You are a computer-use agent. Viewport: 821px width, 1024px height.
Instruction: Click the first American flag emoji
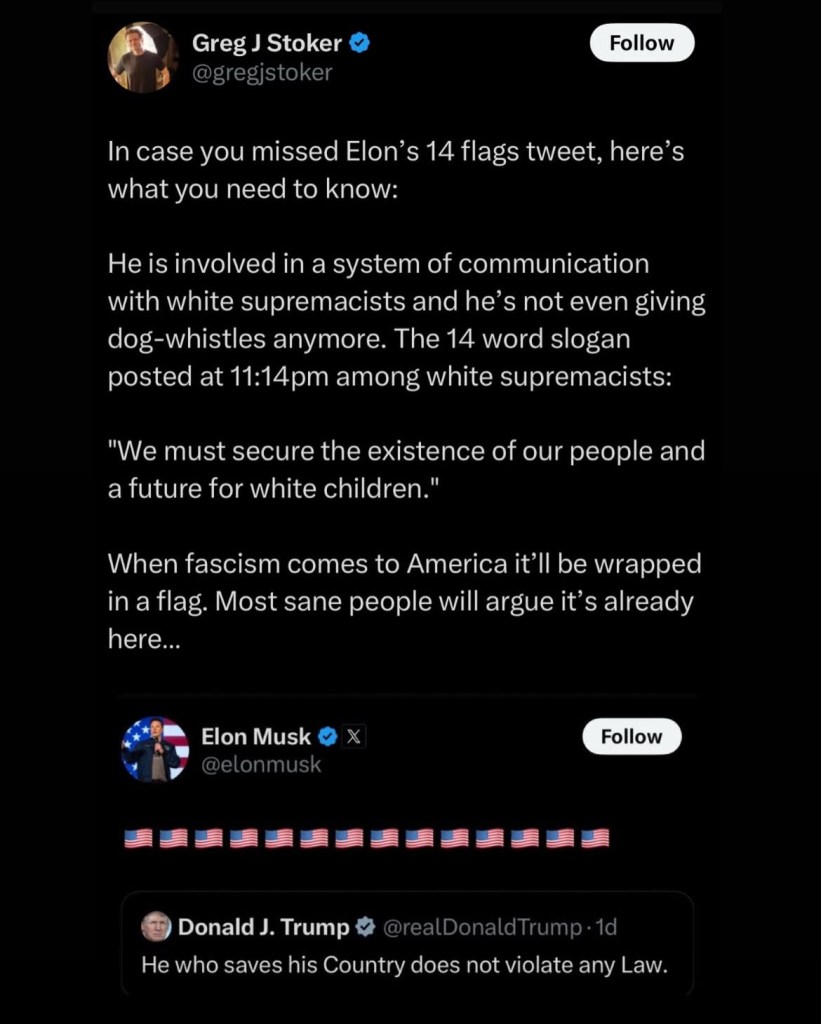pyautogui.click(x=137, y=838)
